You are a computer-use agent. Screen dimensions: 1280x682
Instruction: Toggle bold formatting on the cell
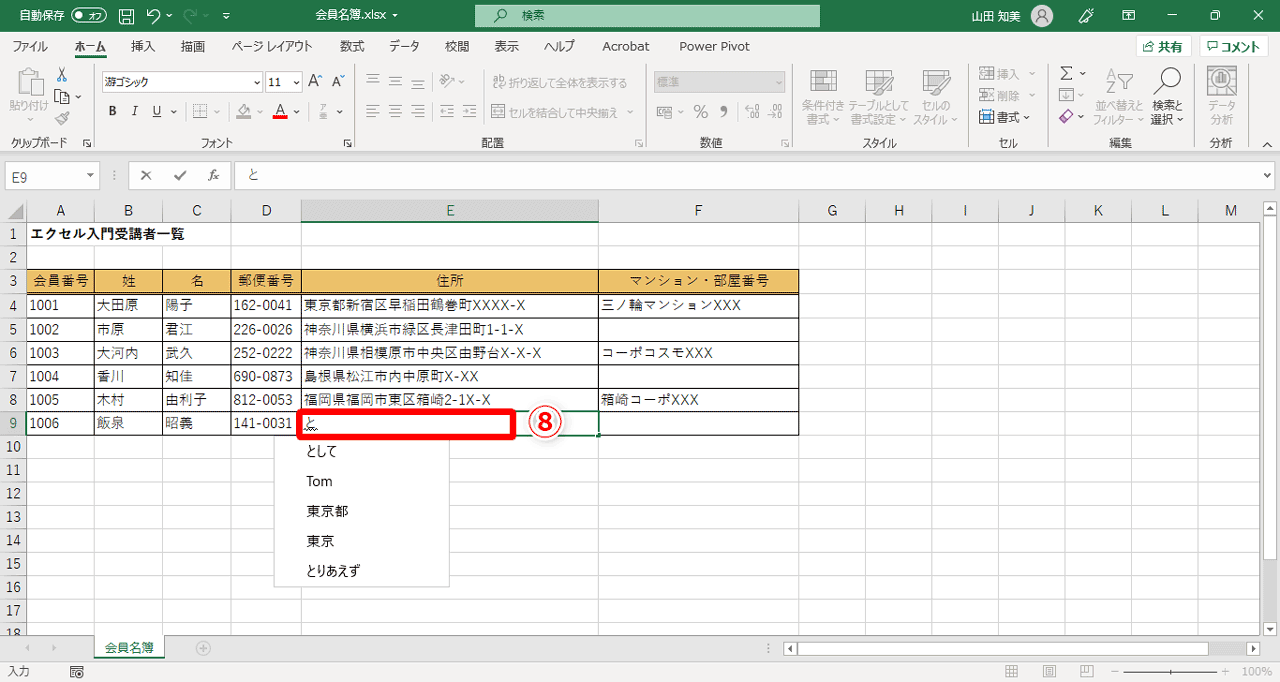pyautogui.click(x=112, y=111)
